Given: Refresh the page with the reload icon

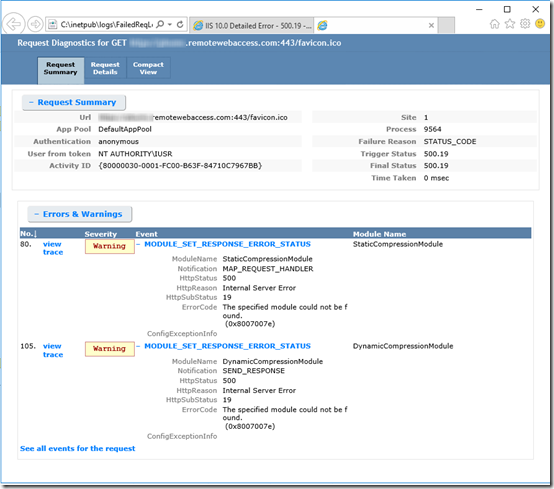Looking at the screenshot, I should [180, 24].
